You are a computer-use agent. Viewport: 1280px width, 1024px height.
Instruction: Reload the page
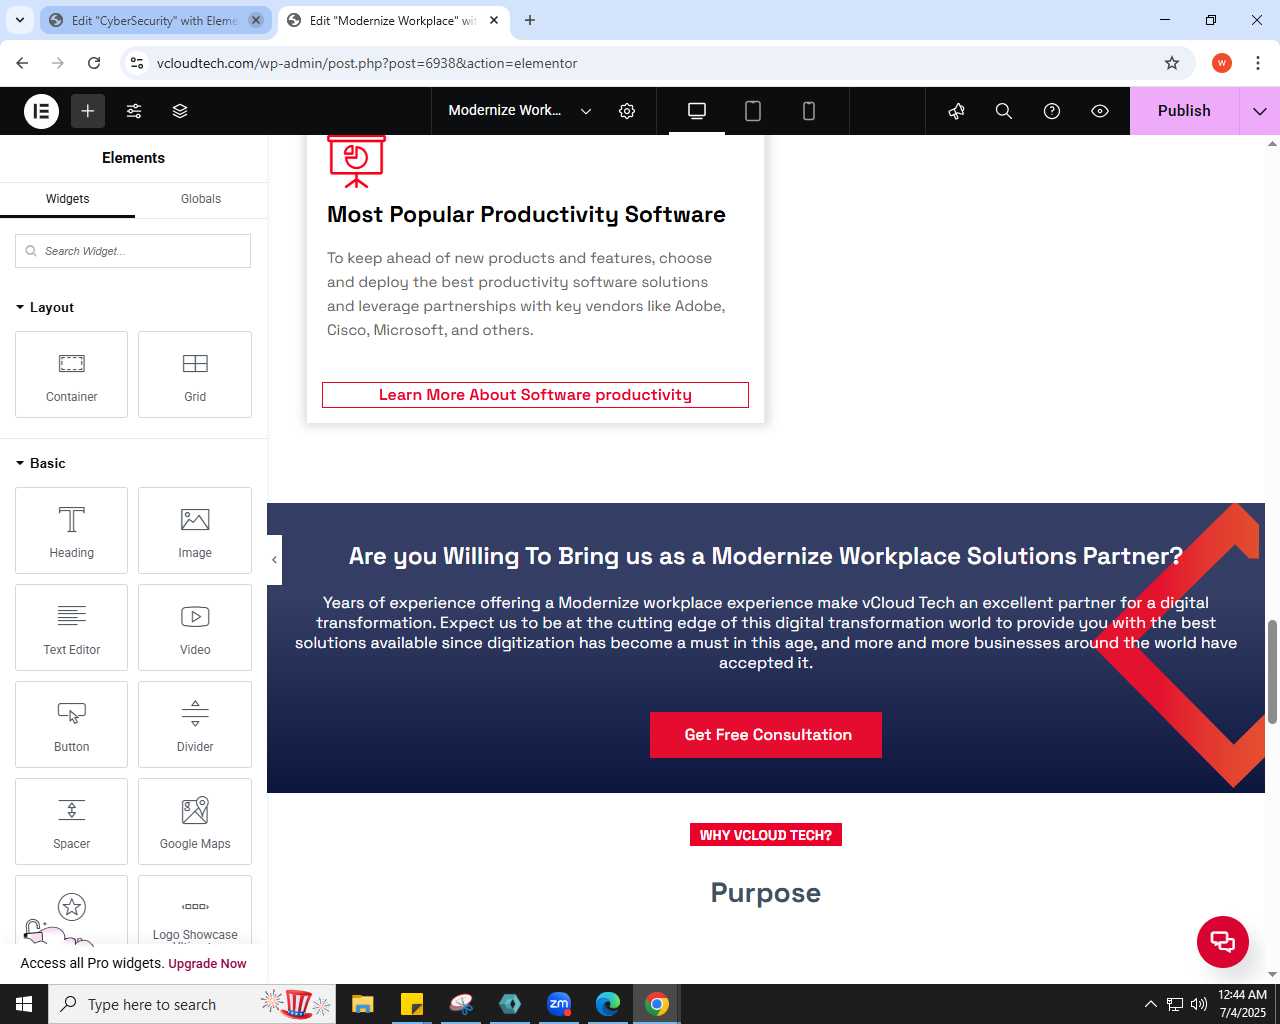point(94,63)
